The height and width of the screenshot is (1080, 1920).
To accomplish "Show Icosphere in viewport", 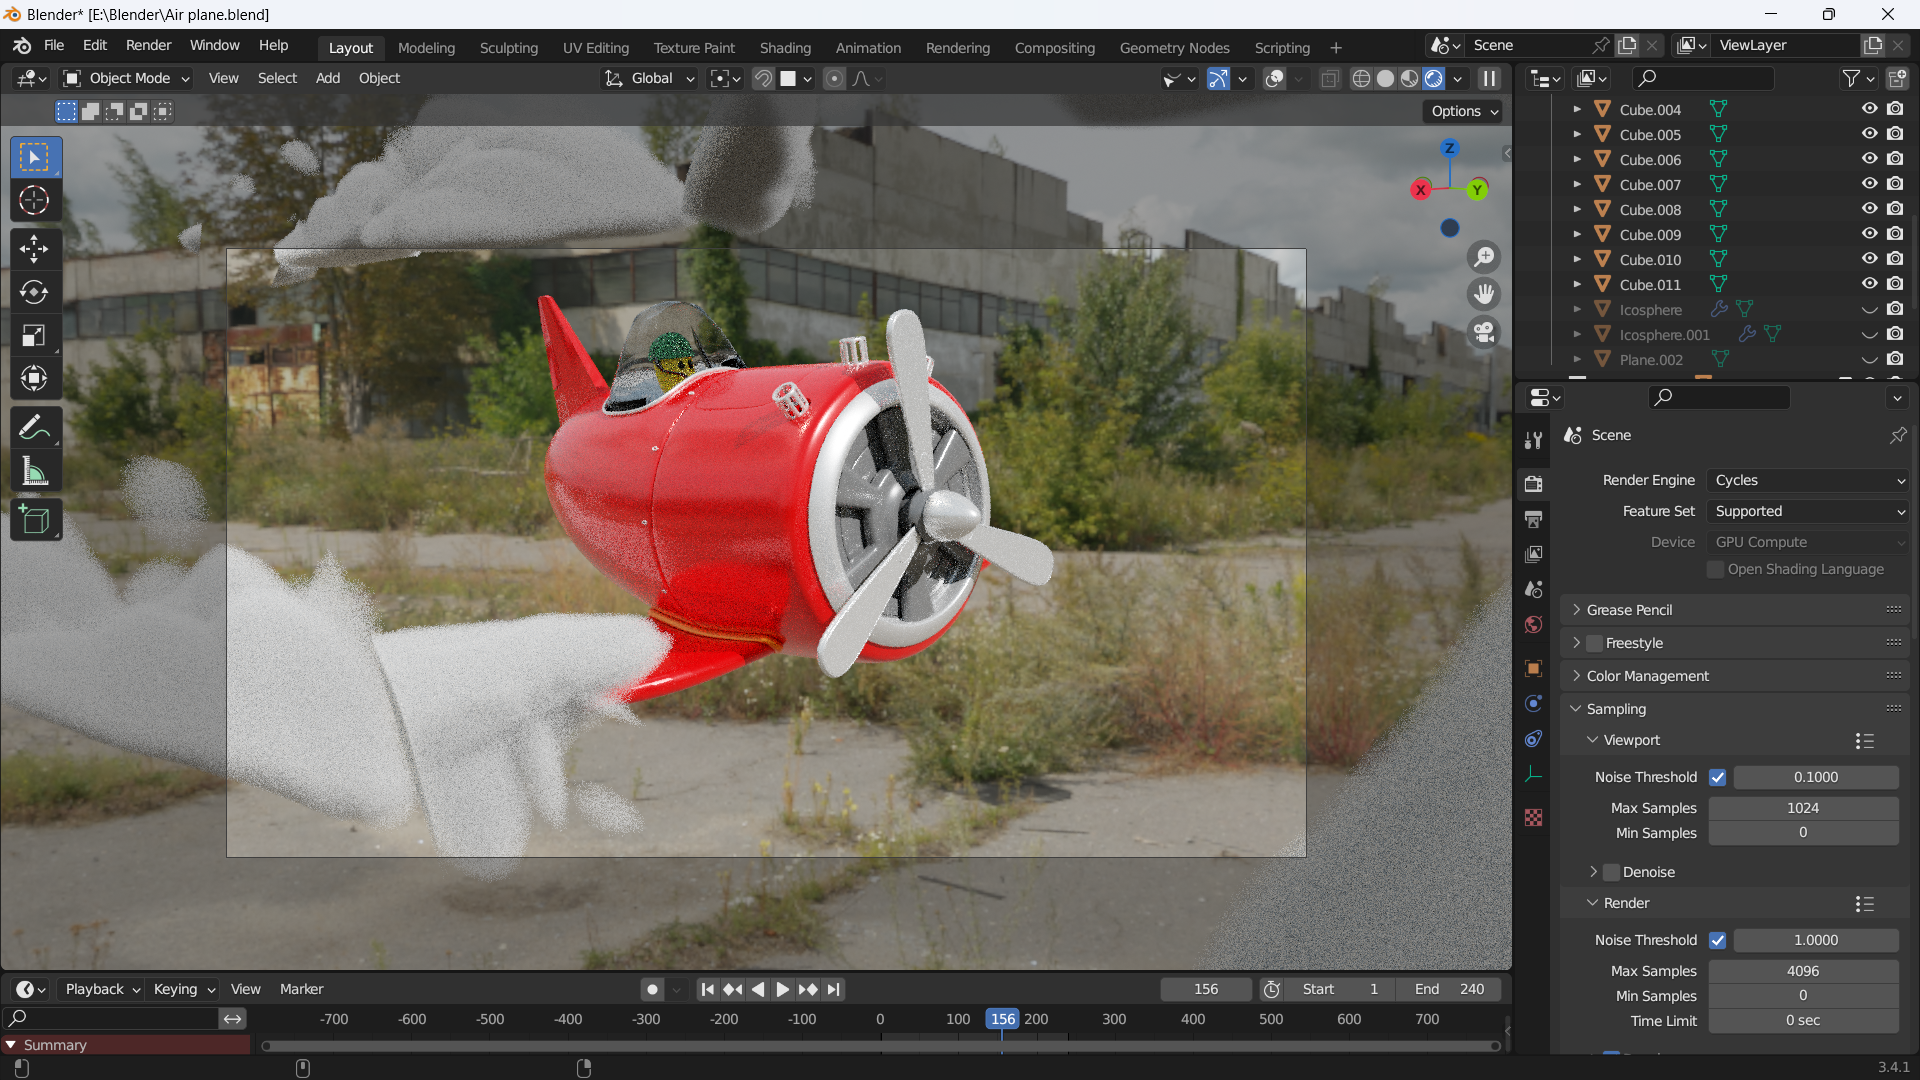I will (x=1869, y=309).
